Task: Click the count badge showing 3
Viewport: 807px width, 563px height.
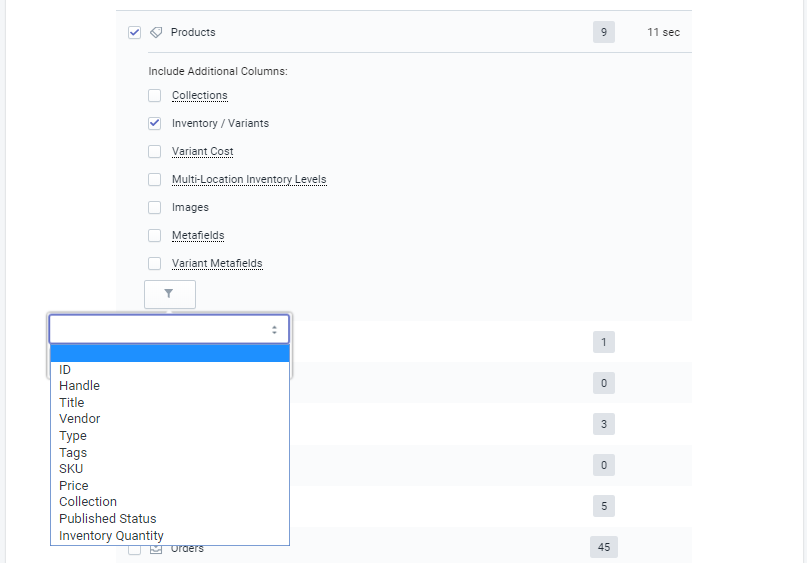Action: point(604,424)
